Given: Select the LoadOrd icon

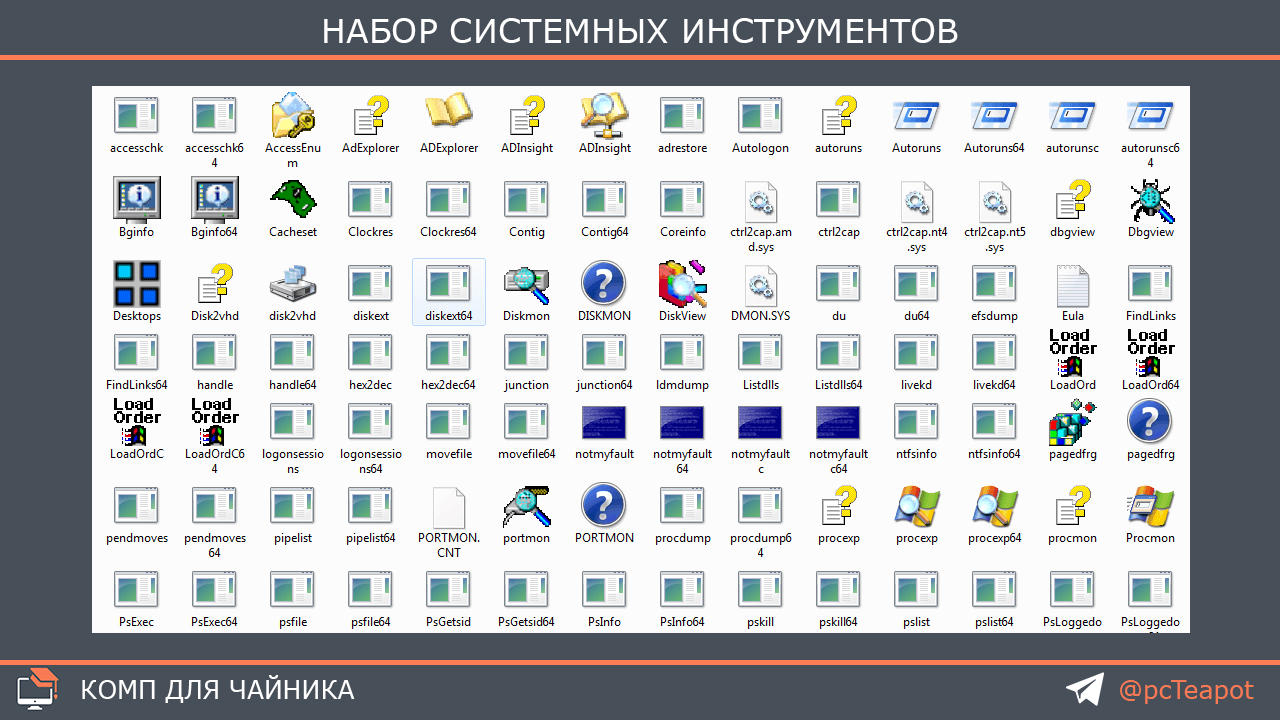Looking at the screenshot, I should point(1073,352).
